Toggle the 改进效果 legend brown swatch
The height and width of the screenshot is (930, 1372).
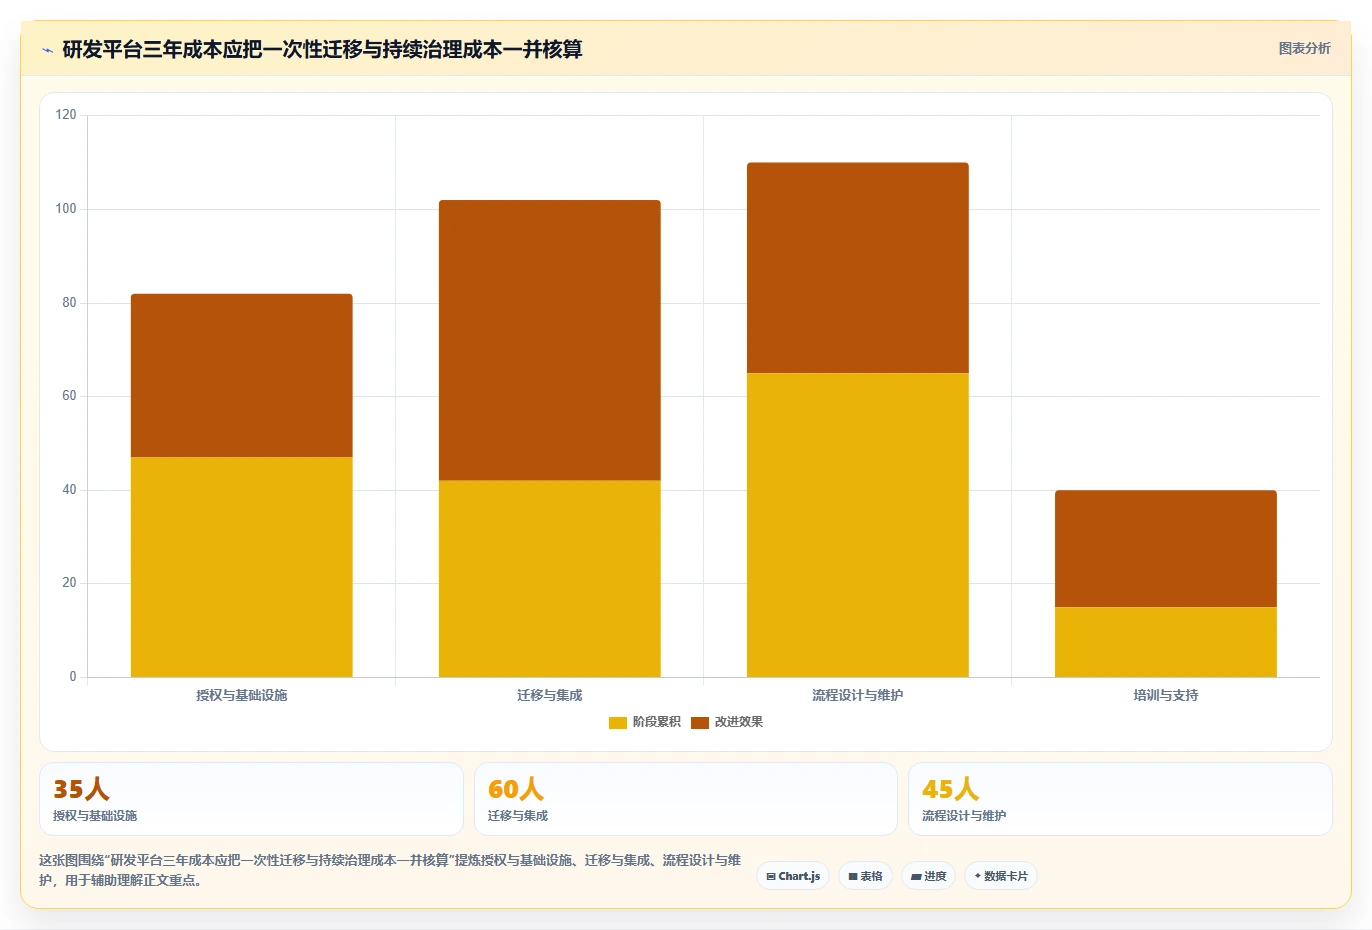(x=700, y=722)
